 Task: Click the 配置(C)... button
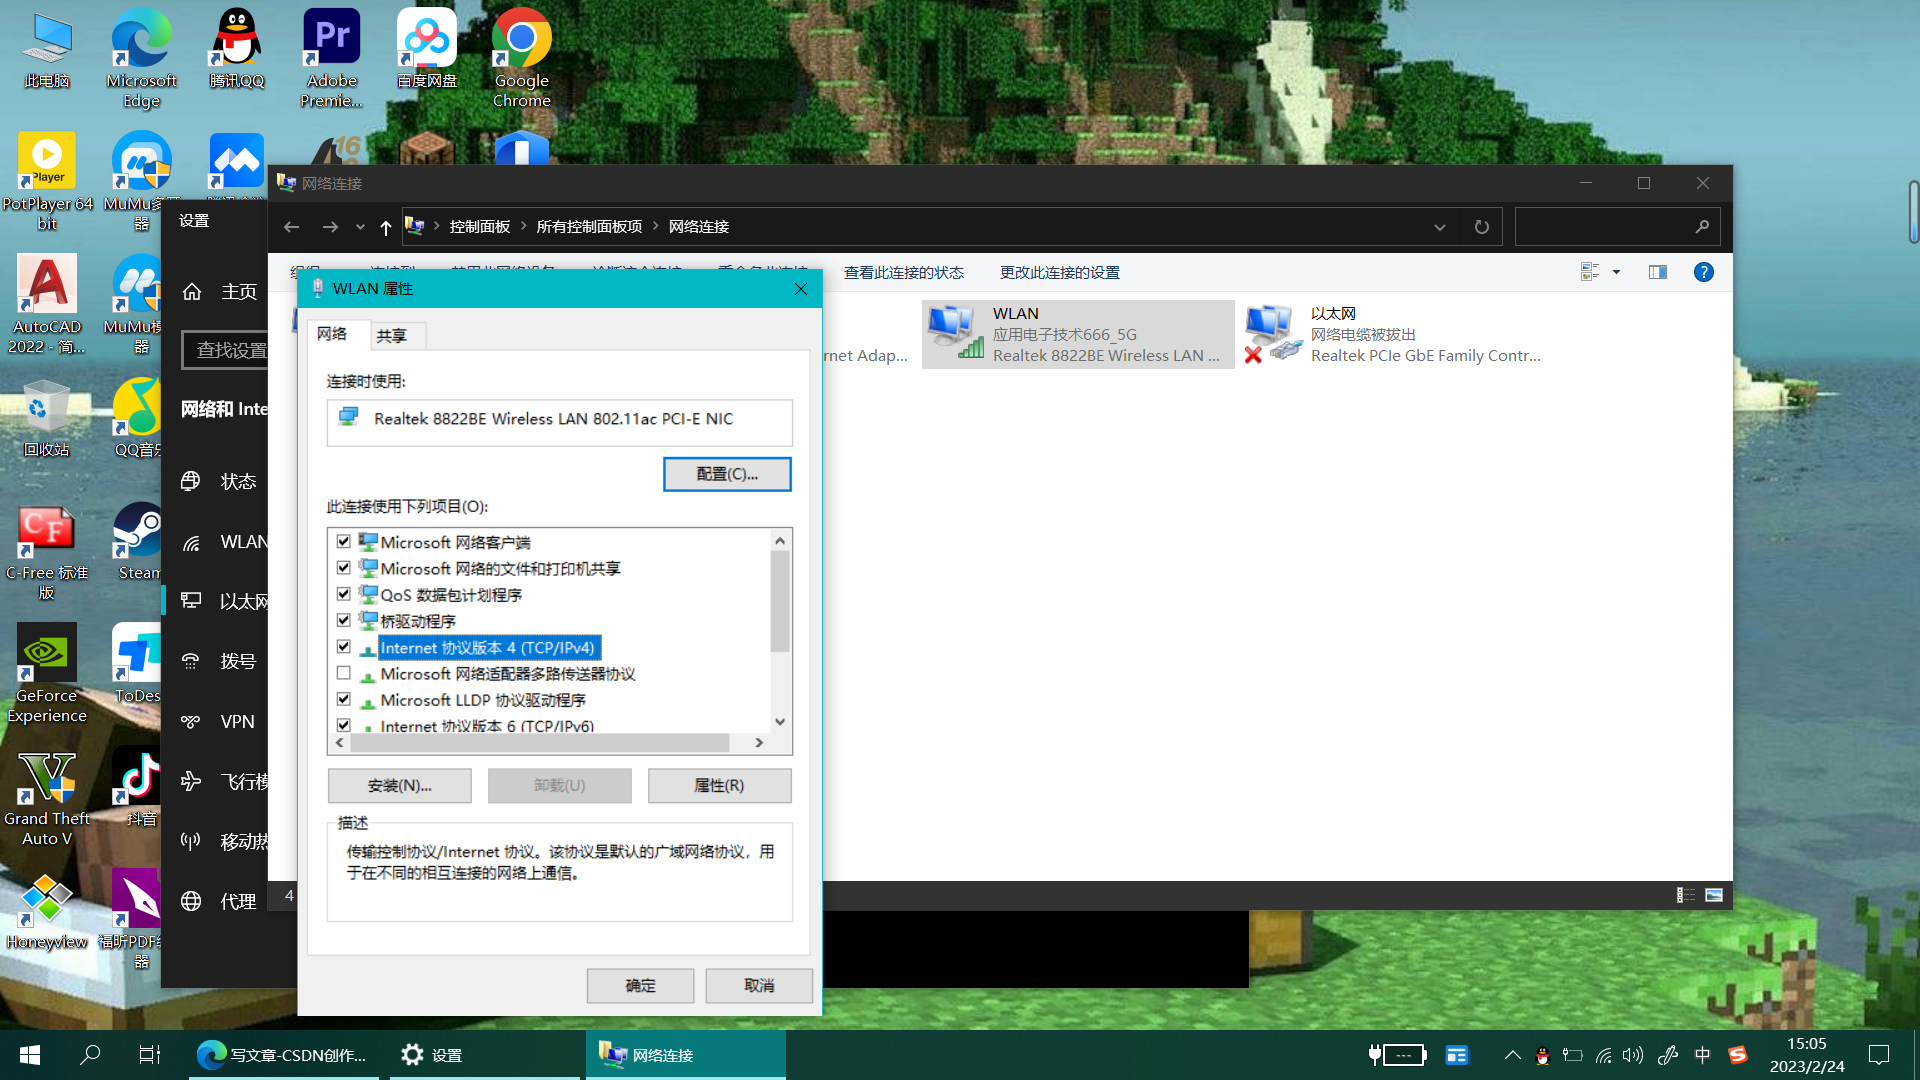click(727, 474)
